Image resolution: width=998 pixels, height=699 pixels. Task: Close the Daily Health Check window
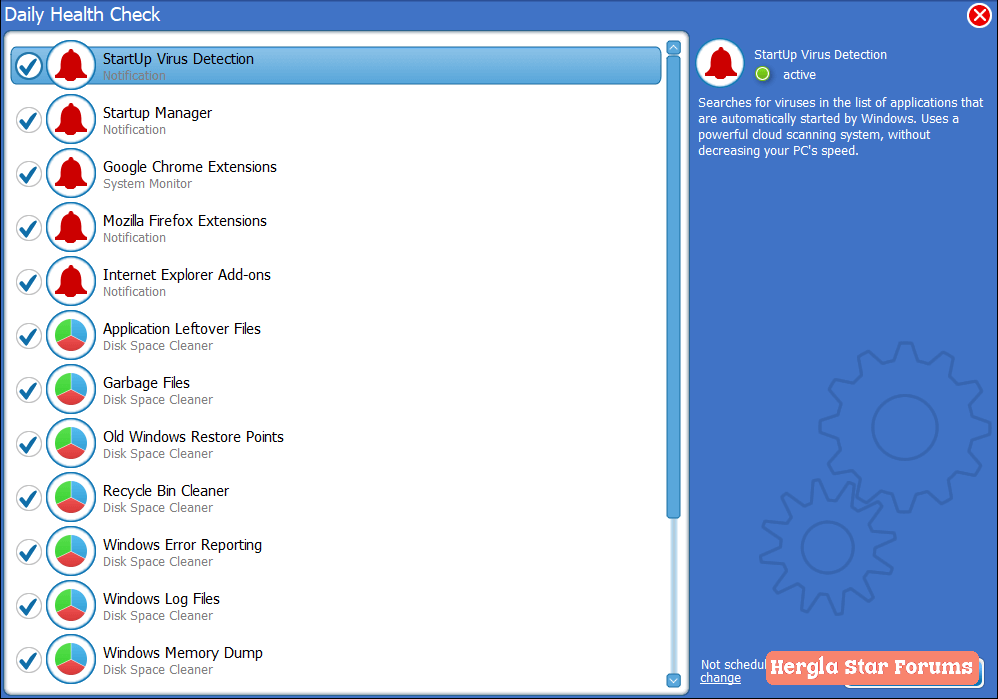tap(979, 16)
